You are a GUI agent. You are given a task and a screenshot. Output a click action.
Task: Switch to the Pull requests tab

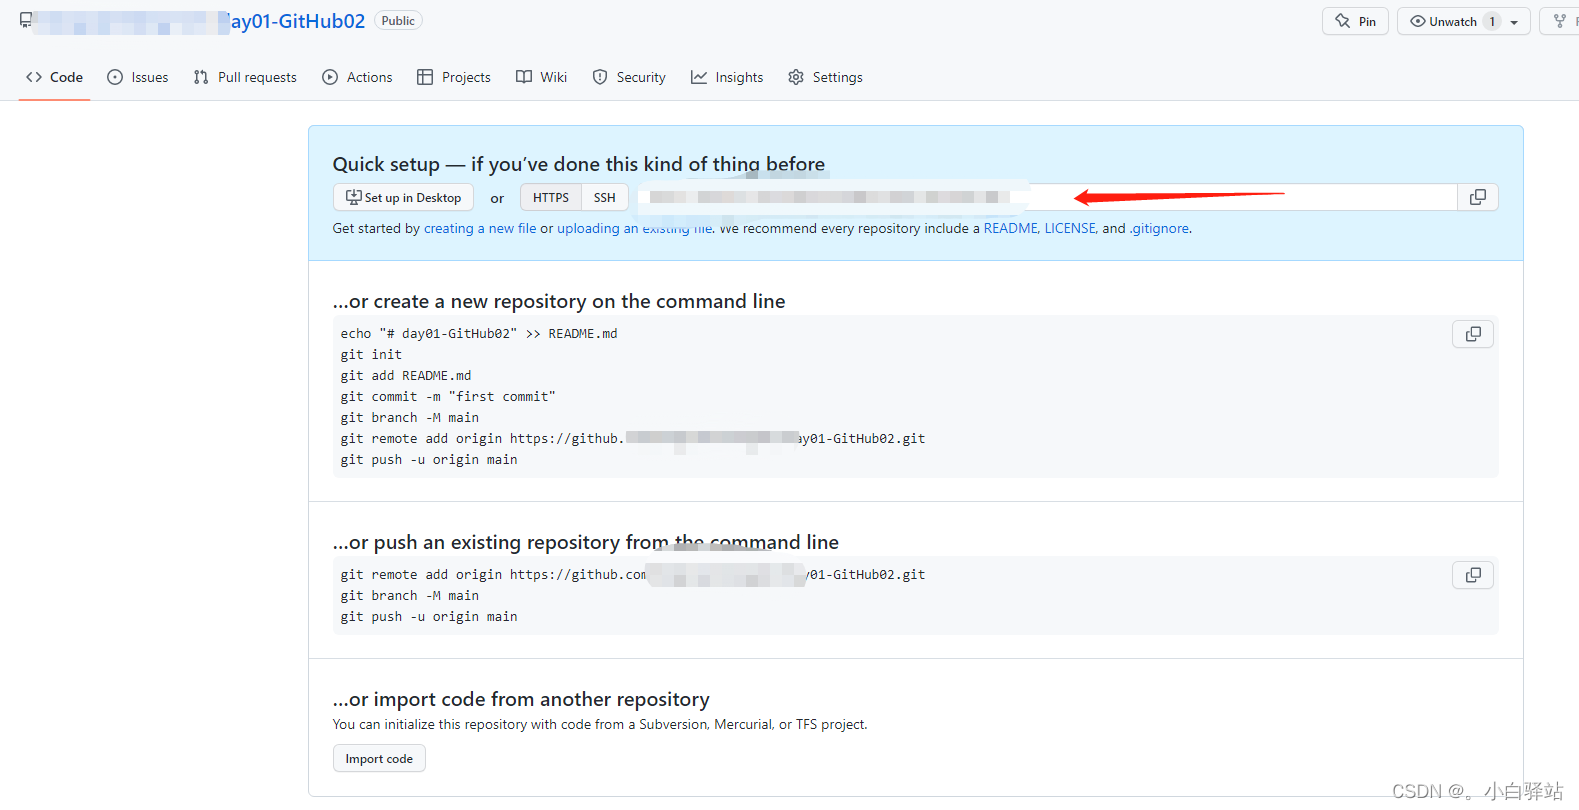245,77
